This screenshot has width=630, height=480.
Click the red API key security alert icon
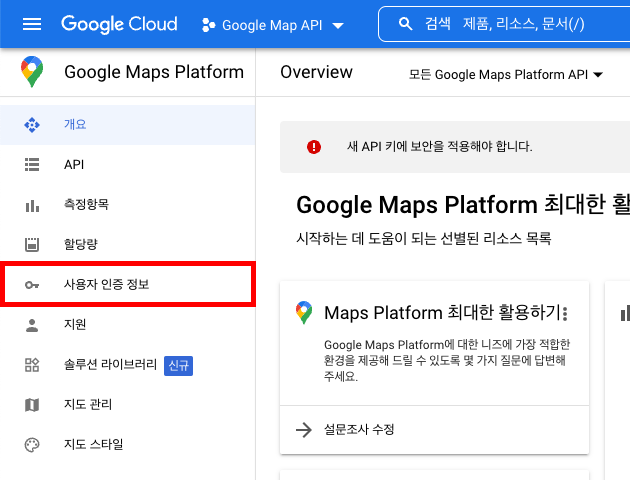coord(314,146)
